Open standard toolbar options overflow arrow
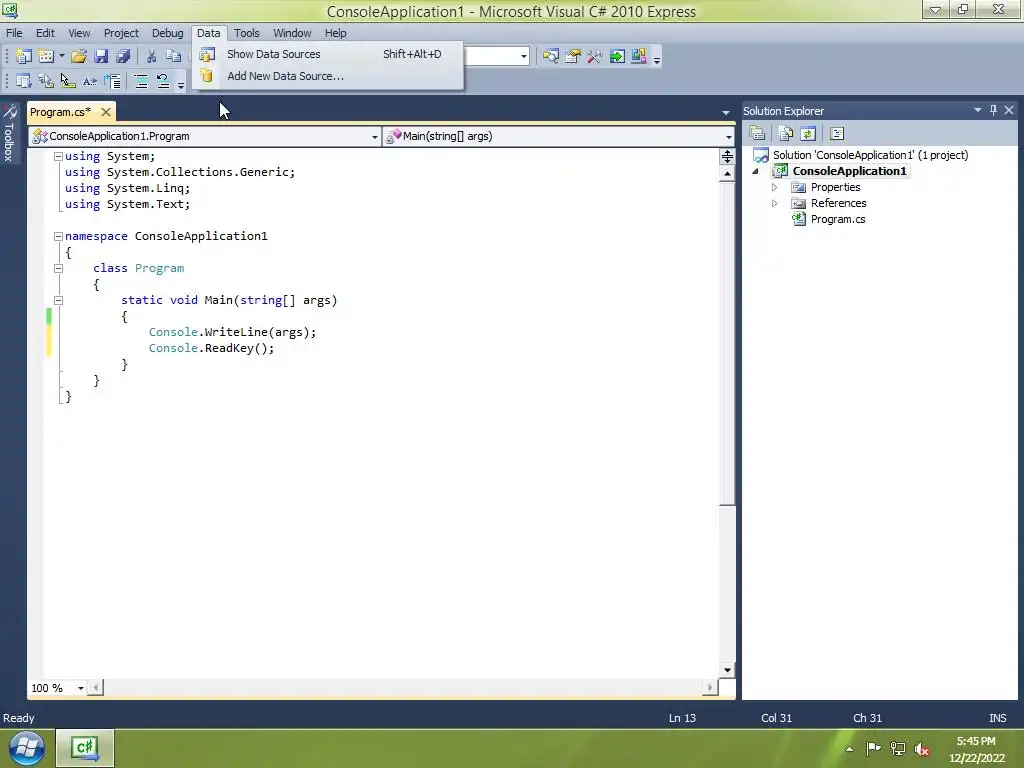The height and width of the screenshot is (768, 1024). coord(657,59)
